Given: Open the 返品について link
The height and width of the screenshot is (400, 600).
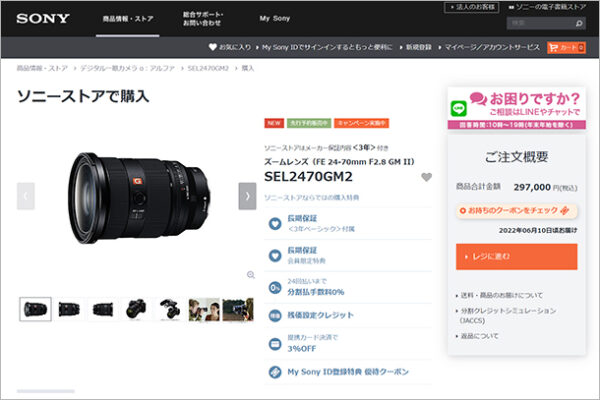Looking at the screenshot, I should pyautogui.click(x=477, y=336).
